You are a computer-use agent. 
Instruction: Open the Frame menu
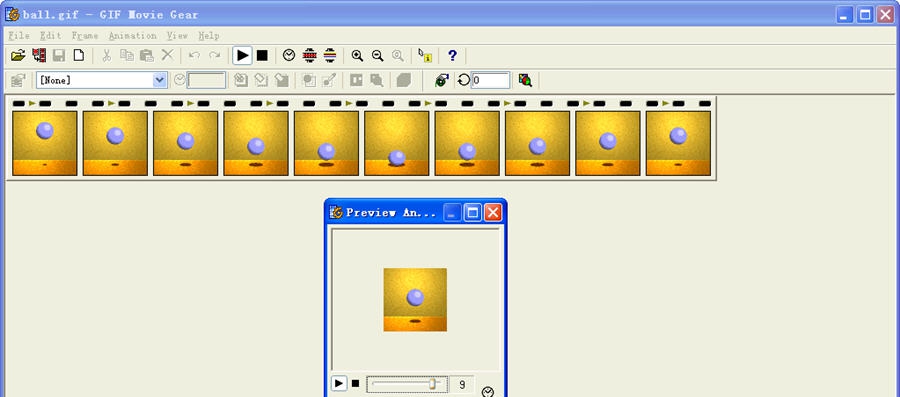(x=85, y=36)
